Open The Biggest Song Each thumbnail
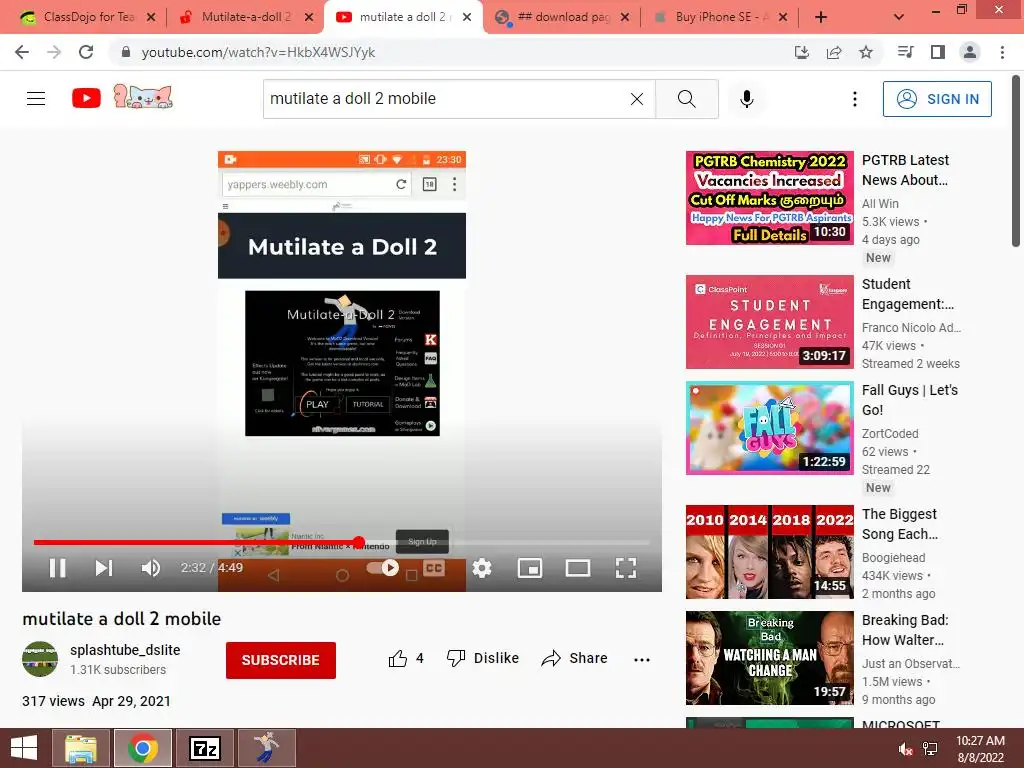Screen dimensions: 1024x768 pyautogui.click(x=769, y=552)
